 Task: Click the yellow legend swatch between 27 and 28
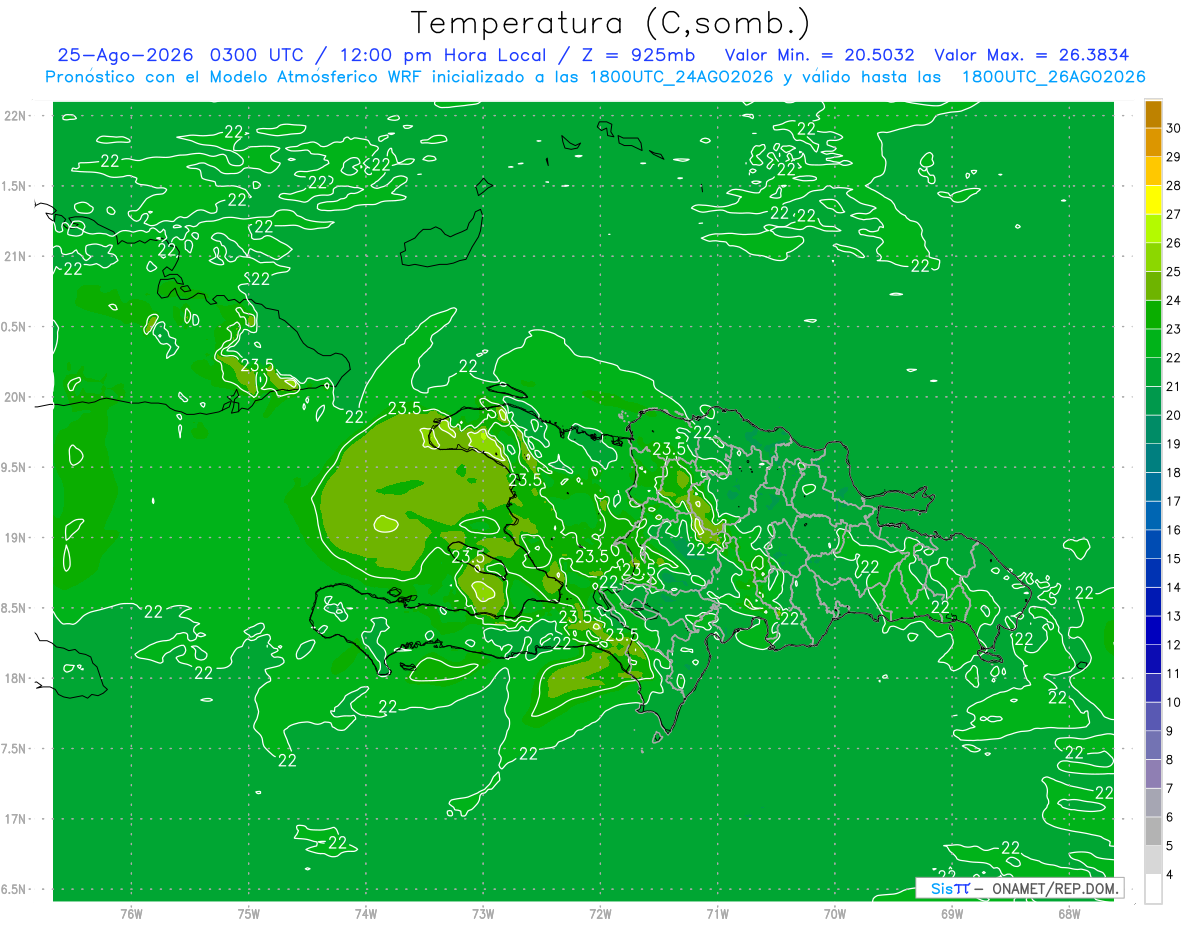[1153, 200]
